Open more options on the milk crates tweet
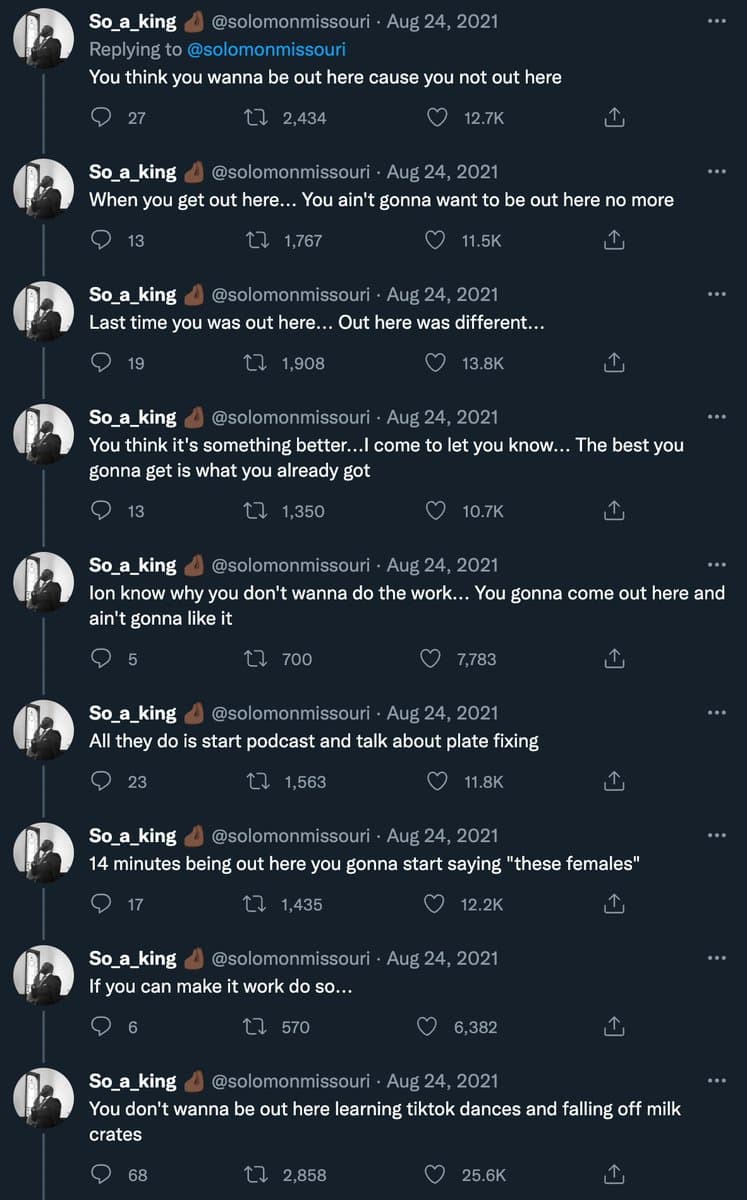 coord(716,1081)
